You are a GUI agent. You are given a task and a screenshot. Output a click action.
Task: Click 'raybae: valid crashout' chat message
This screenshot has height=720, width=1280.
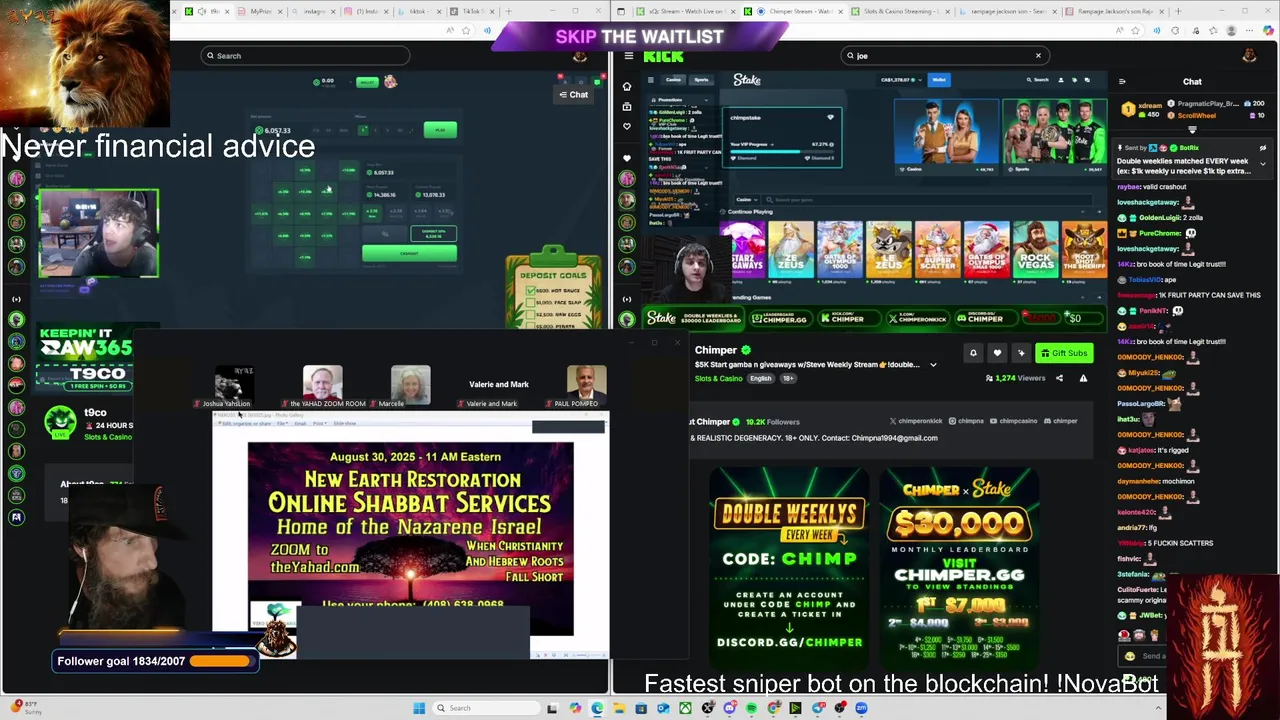[1152, 187]
